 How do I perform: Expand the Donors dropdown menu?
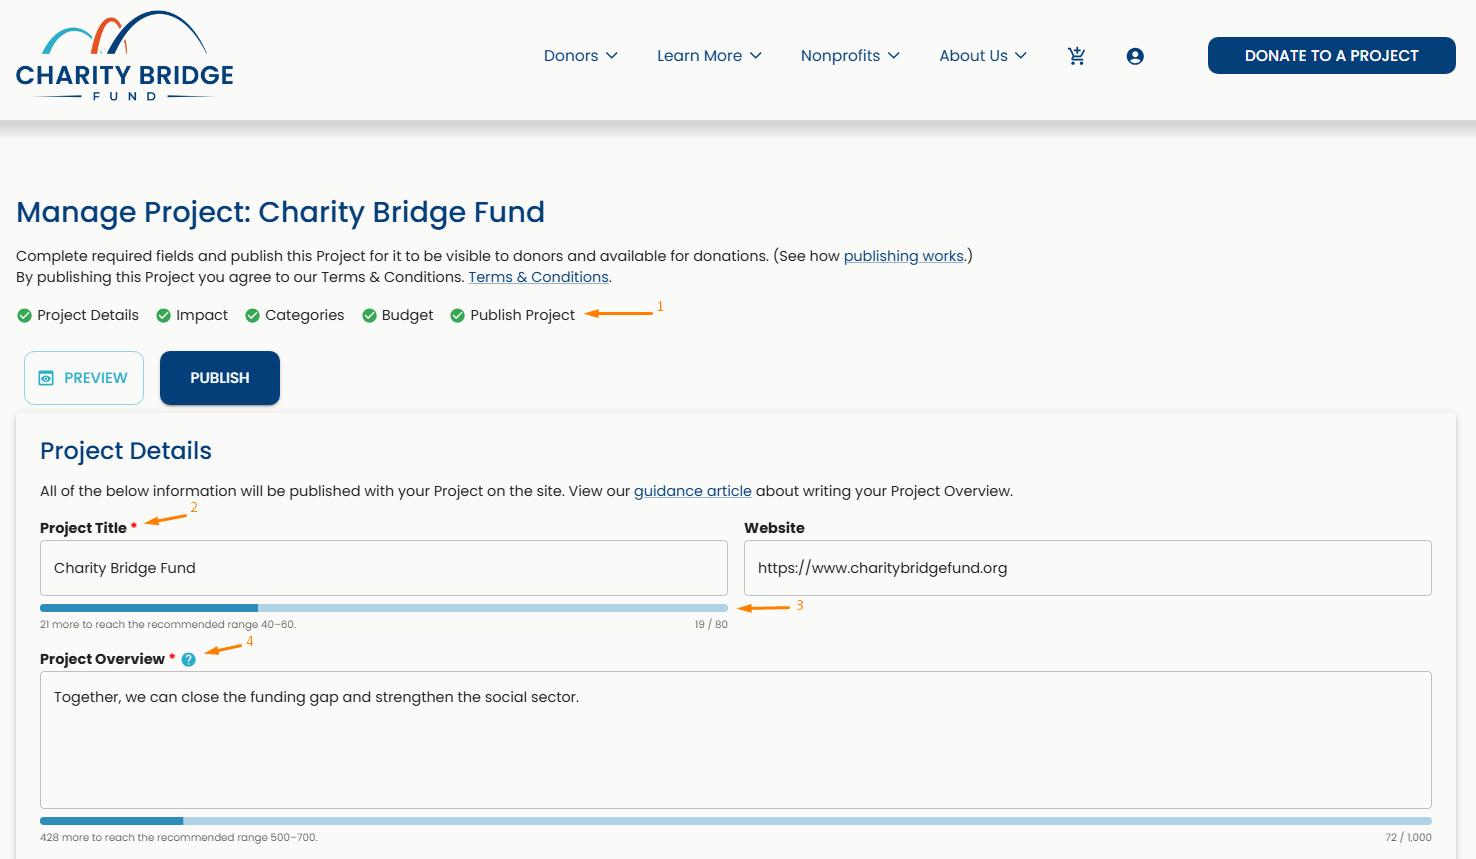pyautogui.click(x=581, y=56)
